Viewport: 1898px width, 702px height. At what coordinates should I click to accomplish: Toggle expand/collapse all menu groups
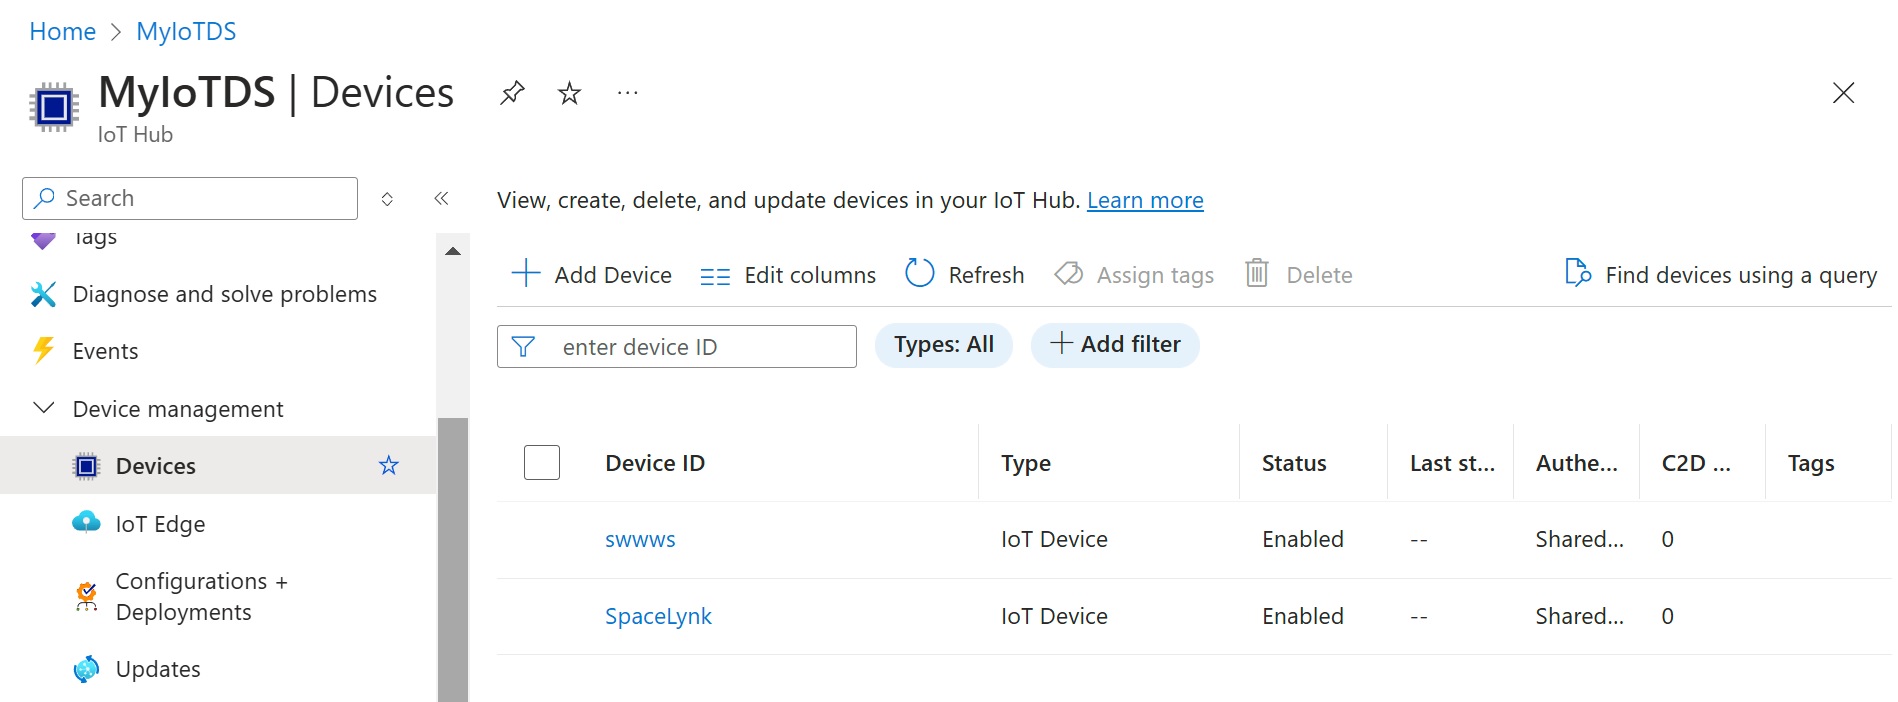387,199
